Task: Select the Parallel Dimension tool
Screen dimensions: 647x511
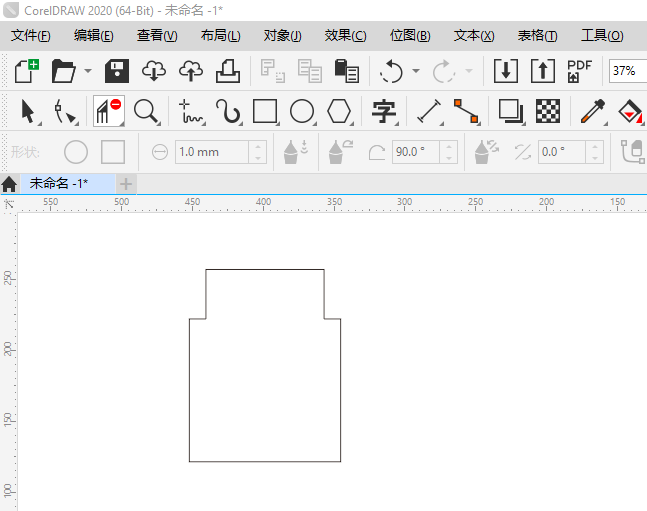Action: [x=429, y=111]
